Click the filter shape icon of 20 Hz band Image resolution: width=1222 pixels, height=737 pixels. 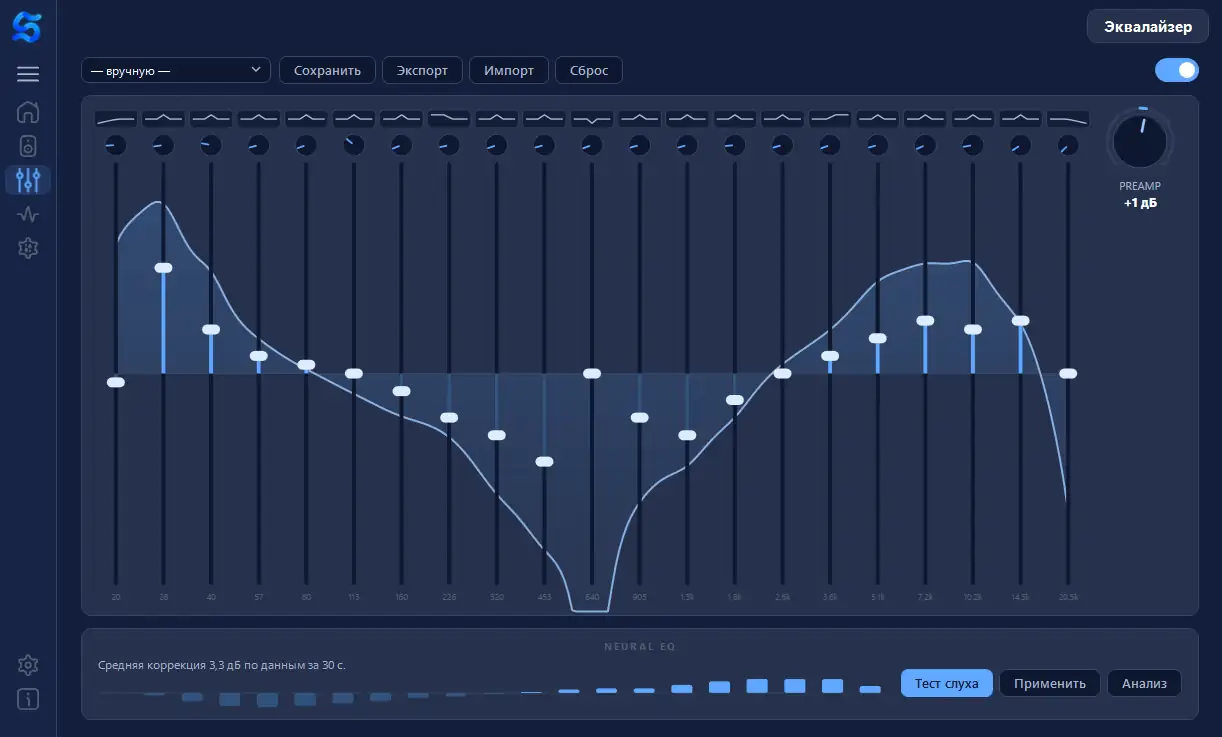click(116, 118)
